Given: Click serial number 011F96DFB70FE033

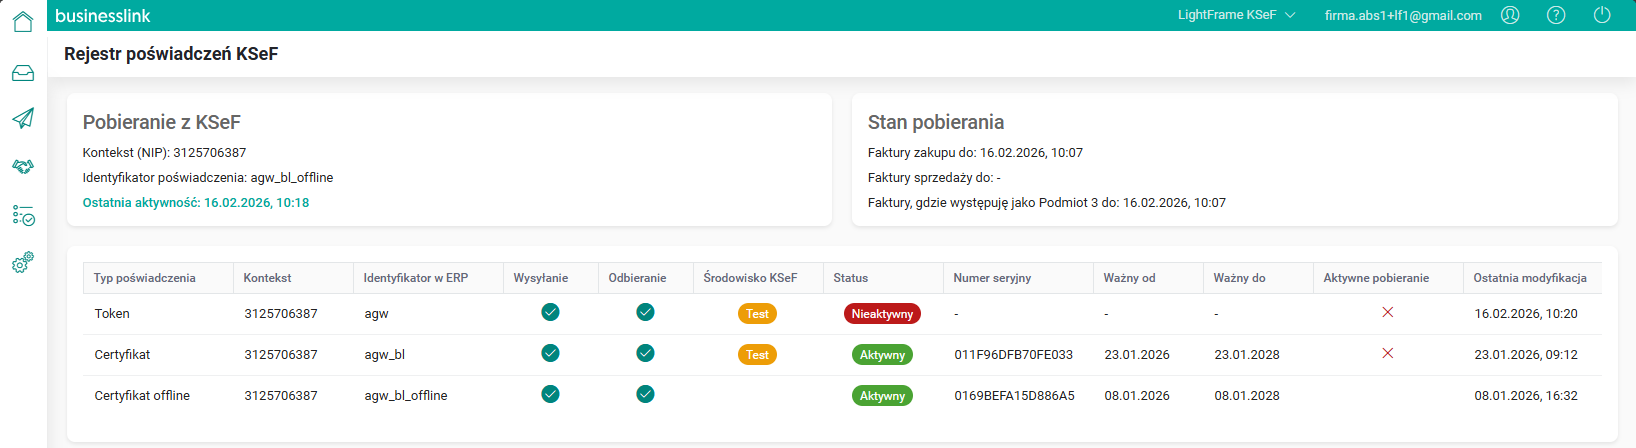Looking at the screenshot, I should tap(1013, 355).
